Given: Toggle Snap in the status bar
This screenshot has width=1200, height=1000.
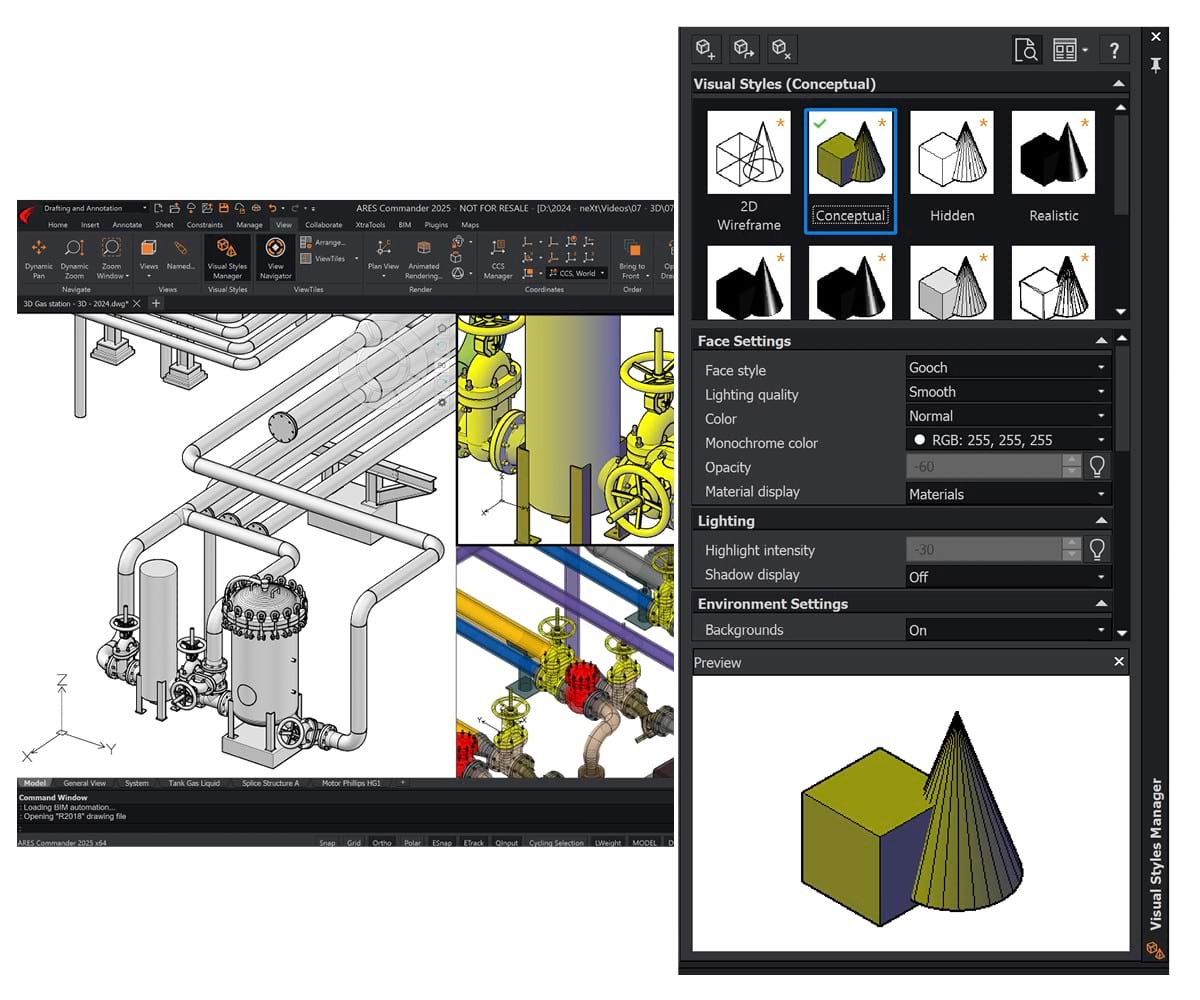Looking at the screenshot, I should (327, 843).
